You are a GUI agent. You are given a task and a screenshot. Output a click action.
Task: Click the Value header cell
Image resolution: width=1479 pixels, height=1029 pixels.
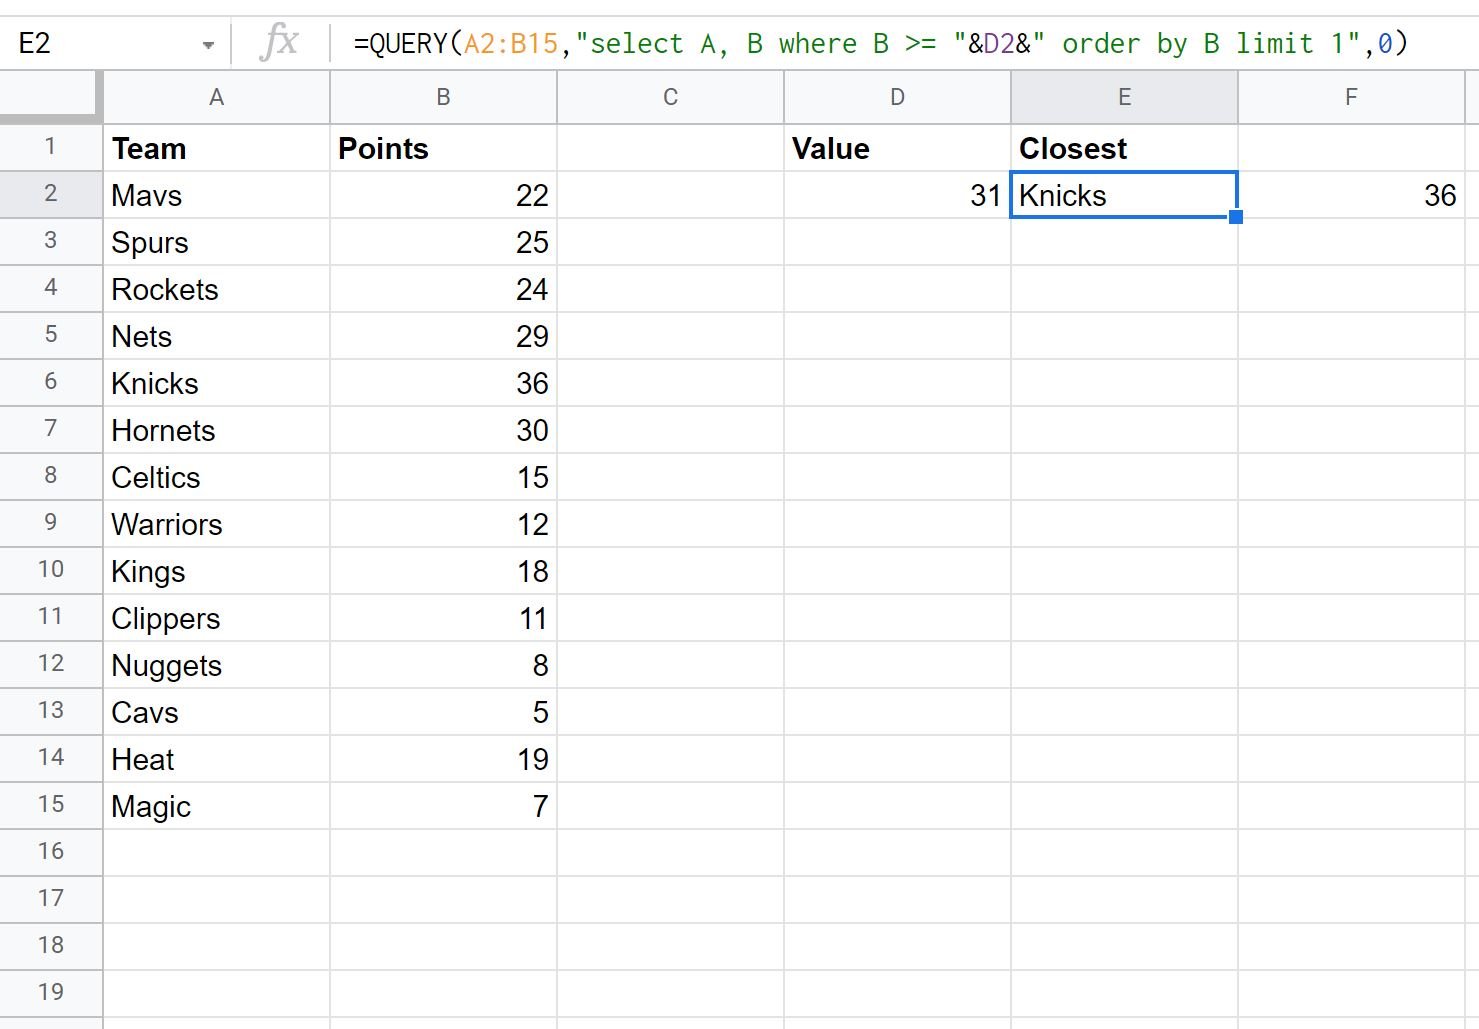(x=897, y=148)
